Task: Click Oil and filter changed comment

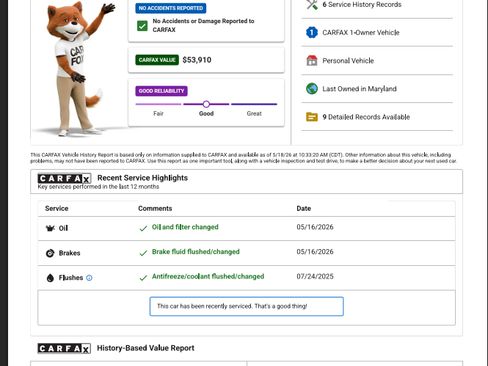Action: (x=185, y=227)
